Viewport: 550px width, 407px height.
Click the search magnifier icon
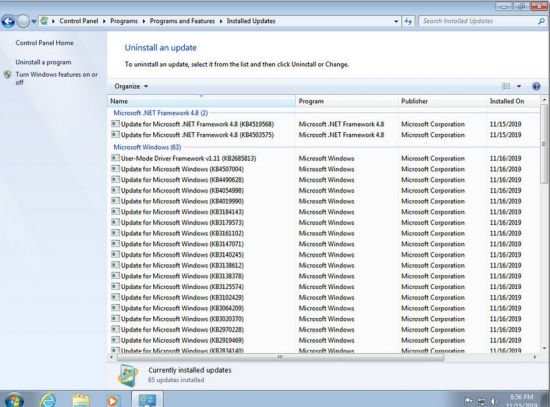click(x=541, y=21)
